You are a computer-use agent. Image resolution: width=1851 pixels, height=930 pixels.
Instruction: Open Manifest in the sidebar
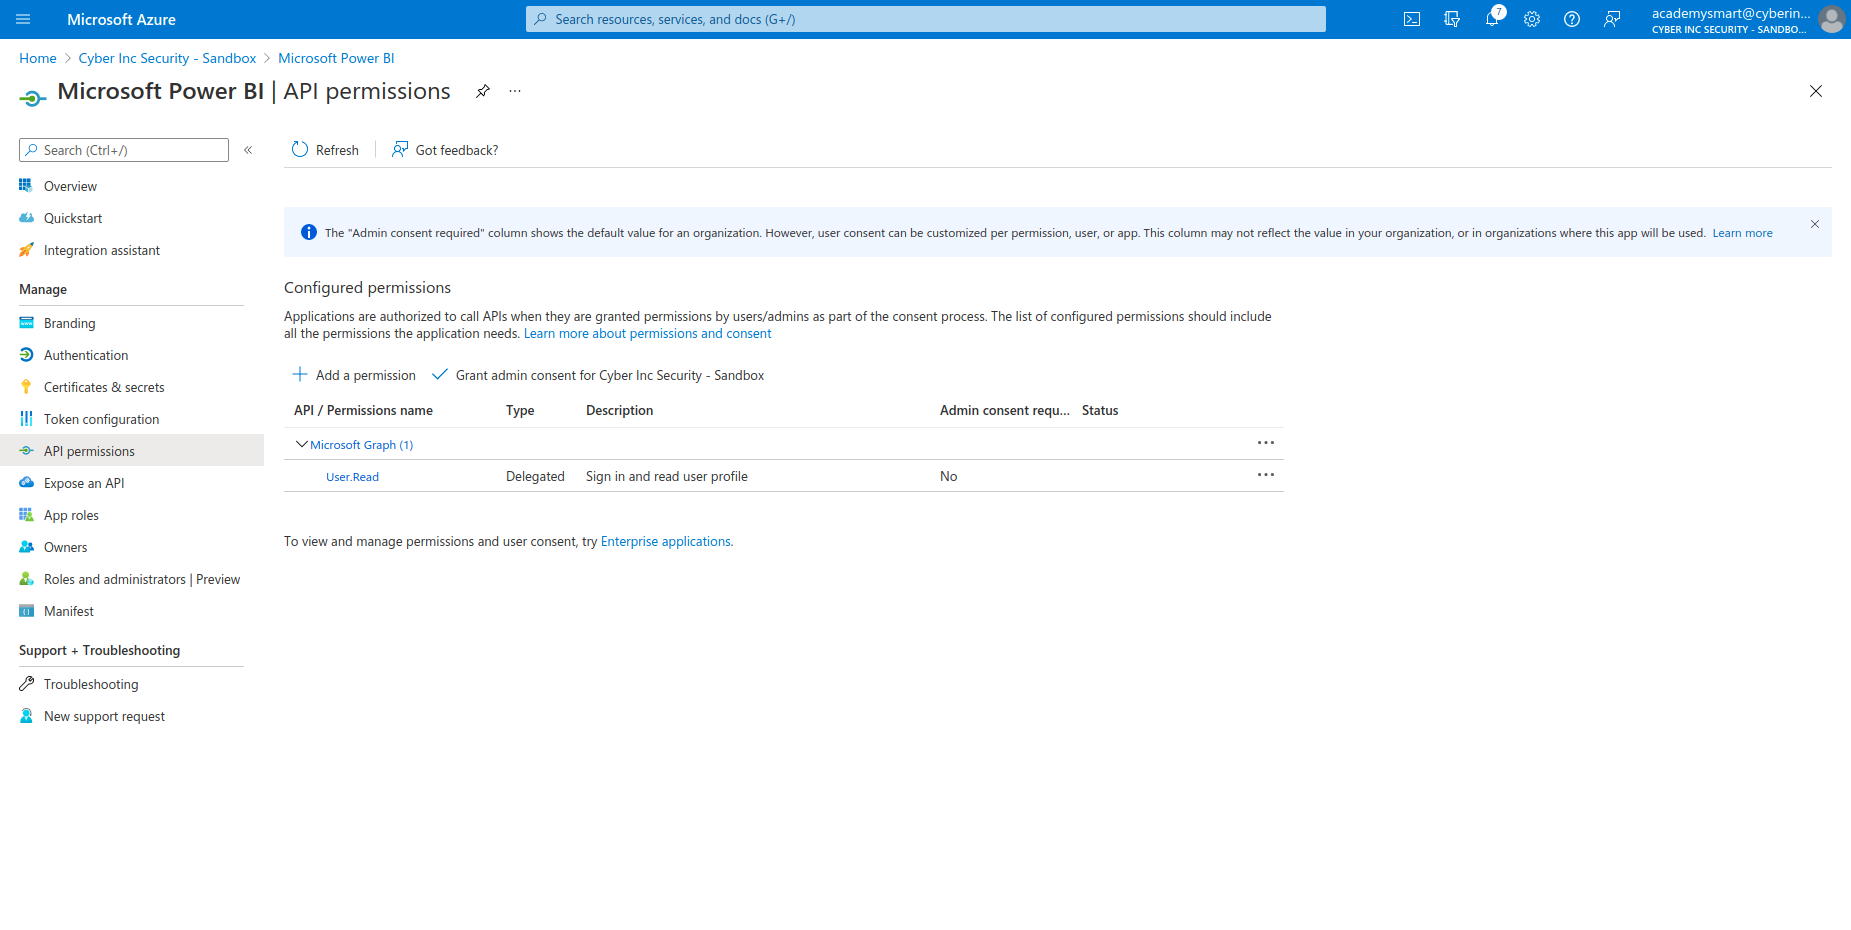click(x=68, y=611)
